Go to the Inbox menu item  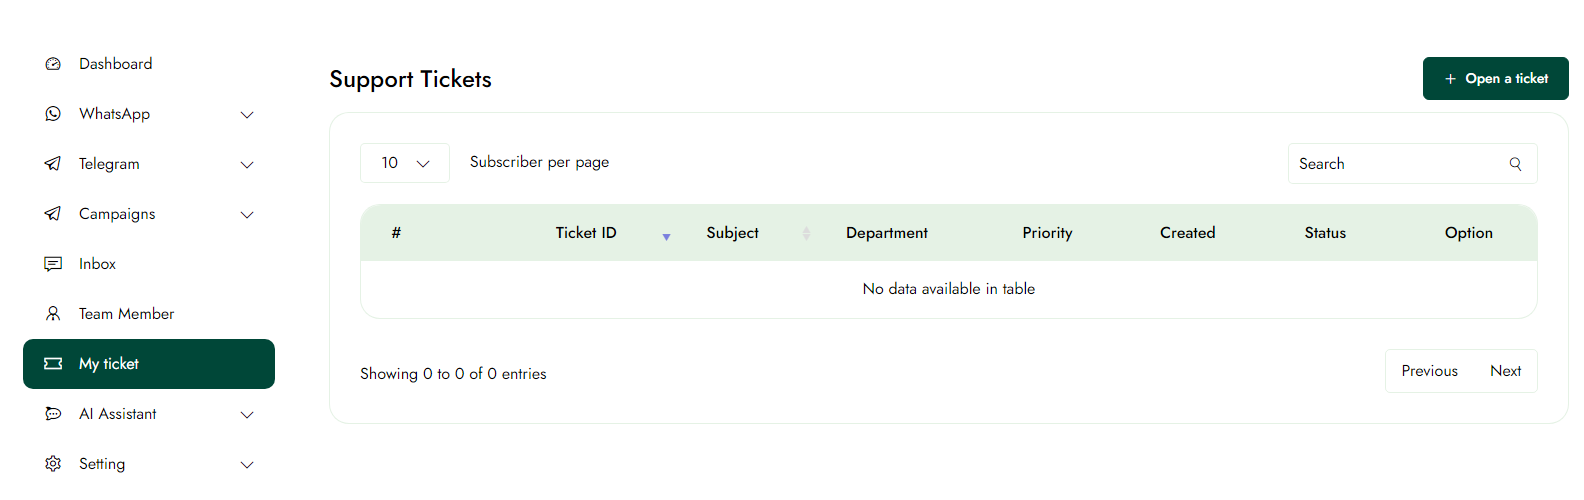[x=97, y=264]
